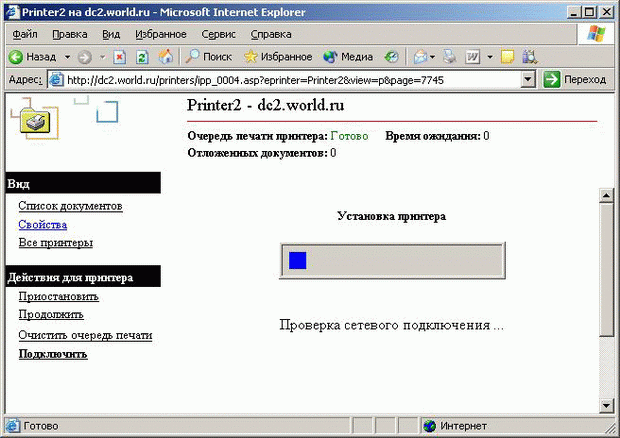
Task: Expand the address bar dropdown list
Action: pyautogui.click(x=527, y=80)
